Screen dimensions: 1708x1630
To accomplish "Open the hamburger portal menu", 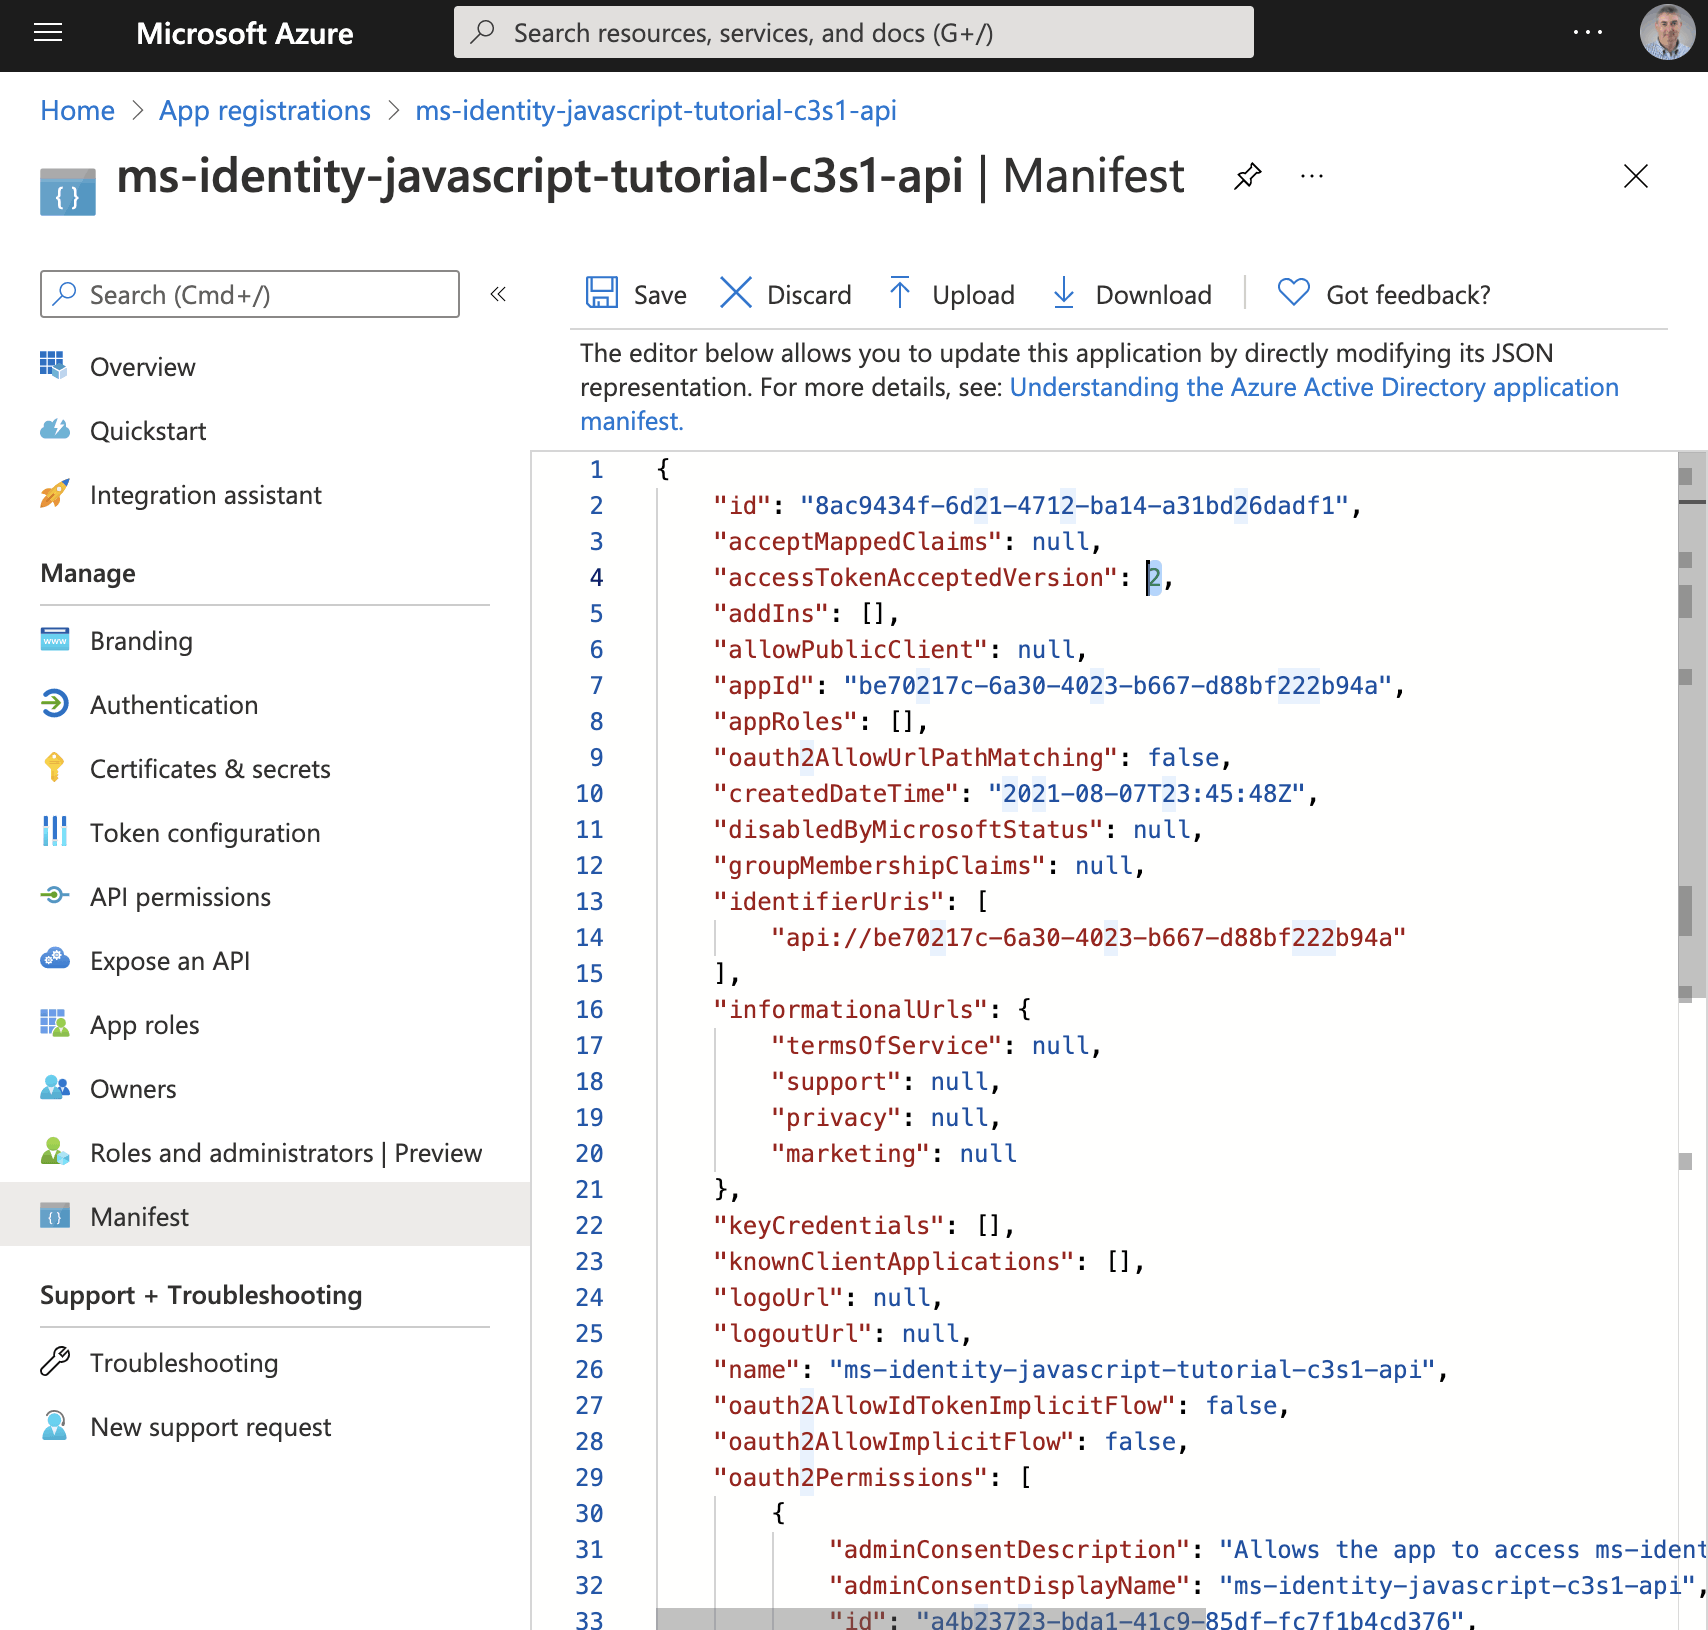I will 48,33.
